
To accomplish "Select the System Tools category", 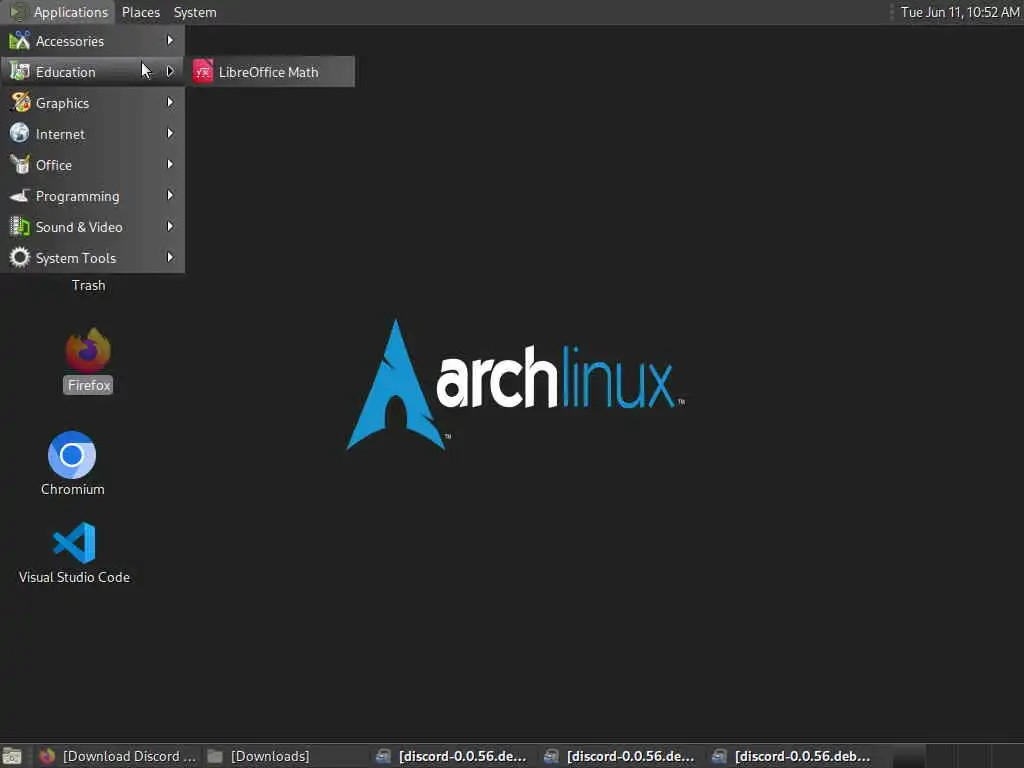I will [x=92, y=258].
